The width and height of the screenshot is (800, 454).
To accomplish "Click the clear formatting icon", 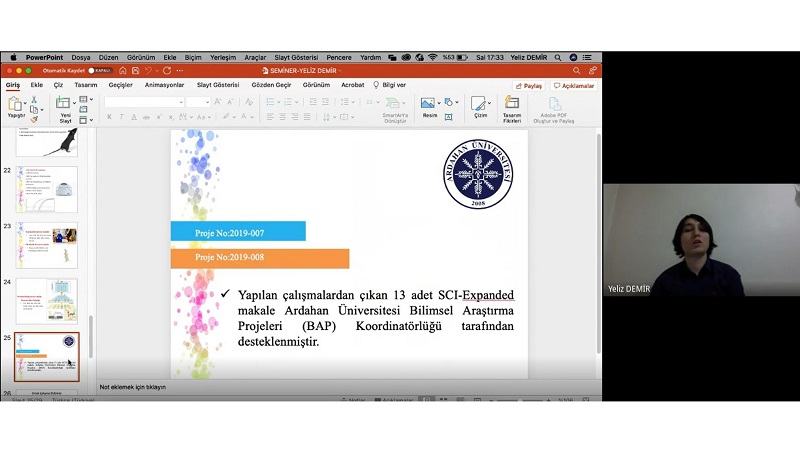I will tap(249, 102).
